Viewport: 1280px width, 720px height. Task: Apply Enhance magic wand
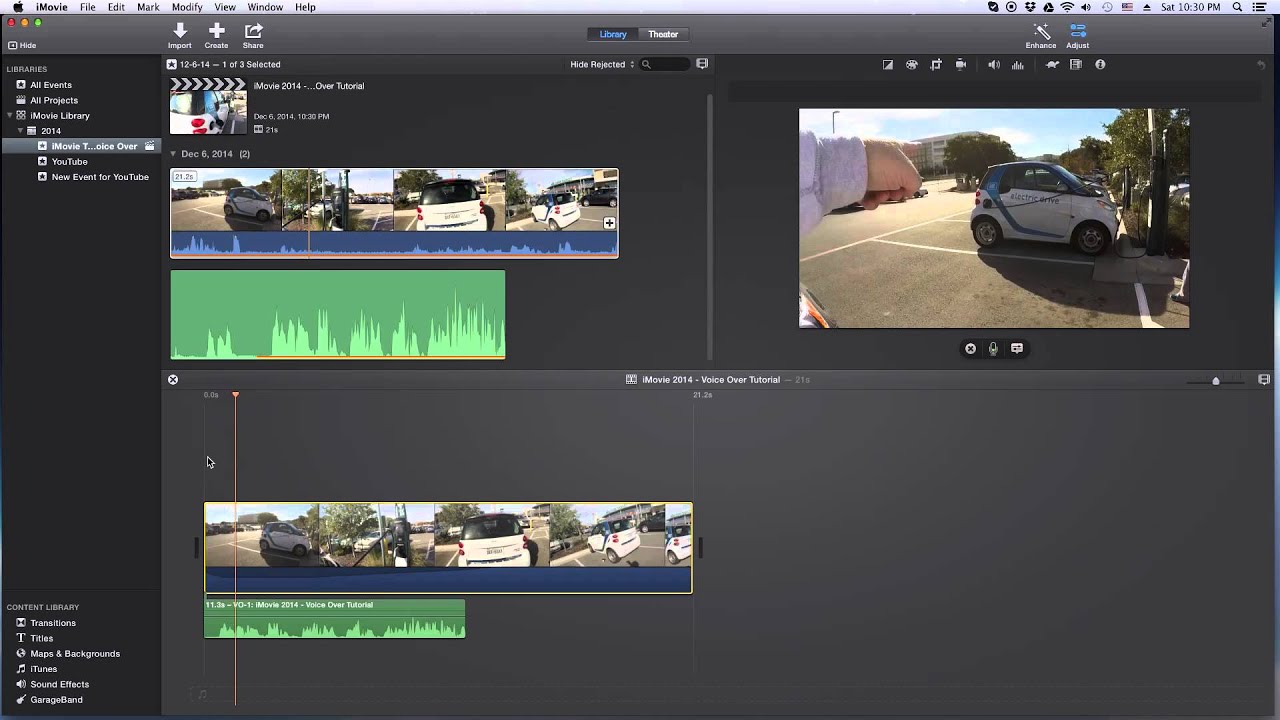[x=1041, y=36]
